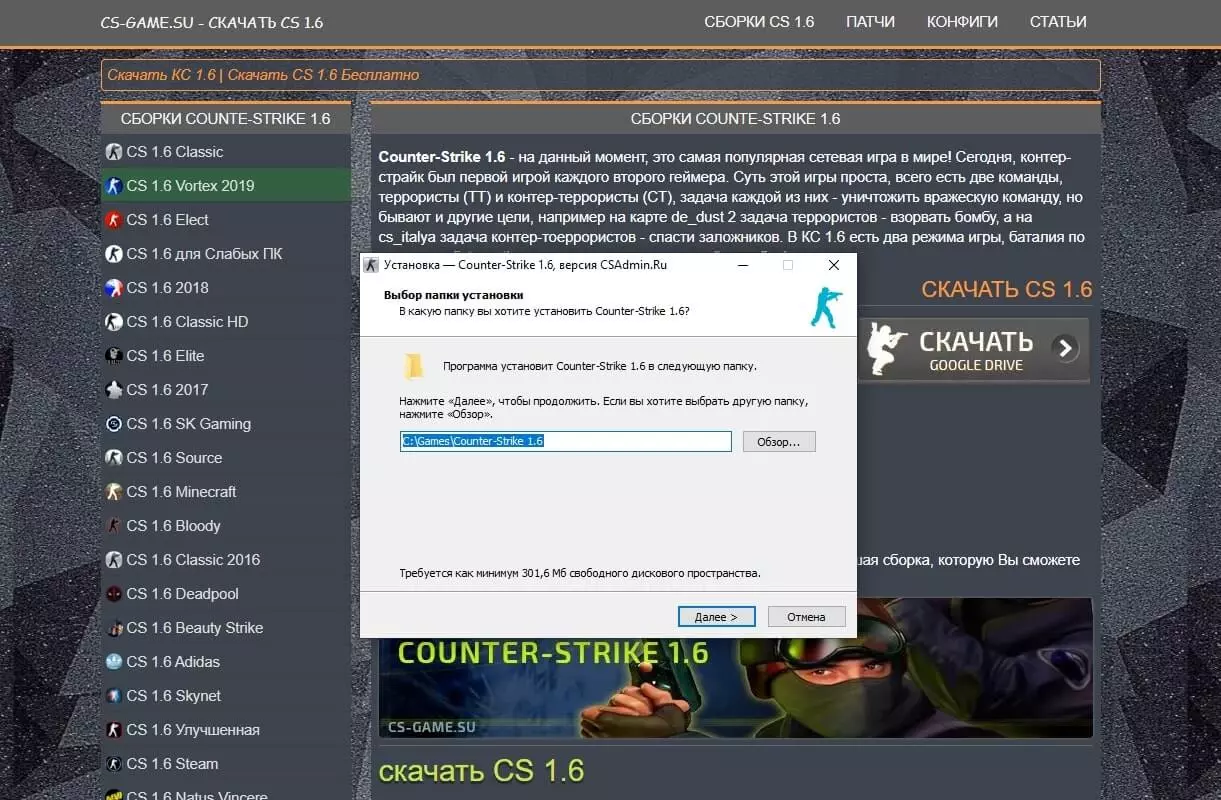Click the CS 1.6 Classic HD icon
This screenshot has width=1221, height=800.
(113, 322)
